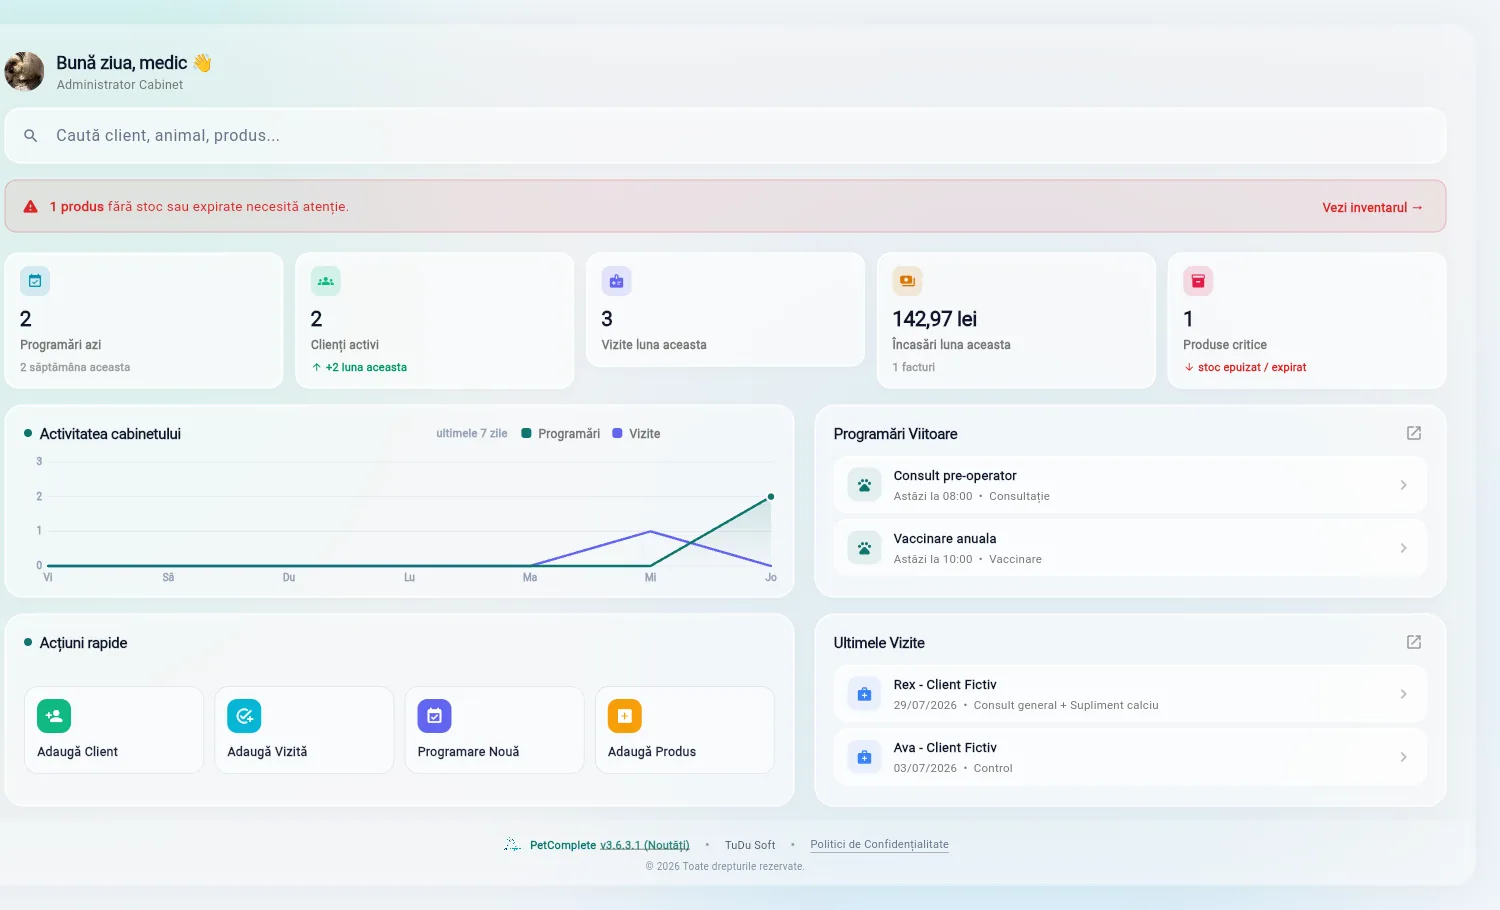This screenshot has width=1500, height=910.
Task: Click the Jo data point on the chart
Action: coord(771,497)
